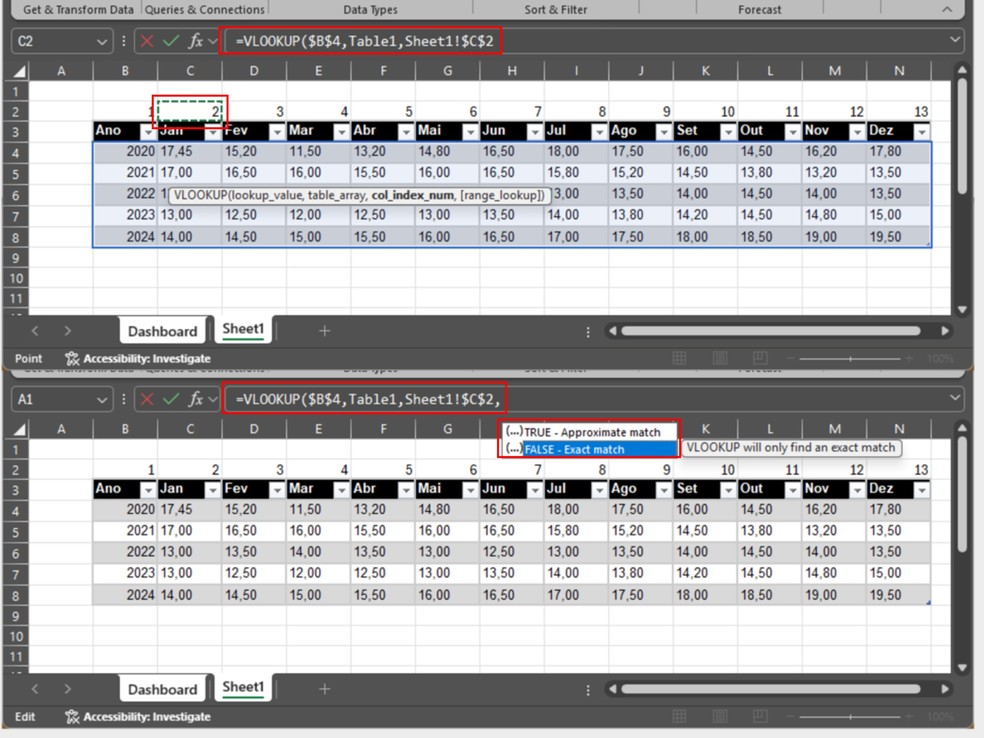Click the New sheet plus icon in the Point-mode window
Screen dimensions: 984x738
[x=324, y=330]
